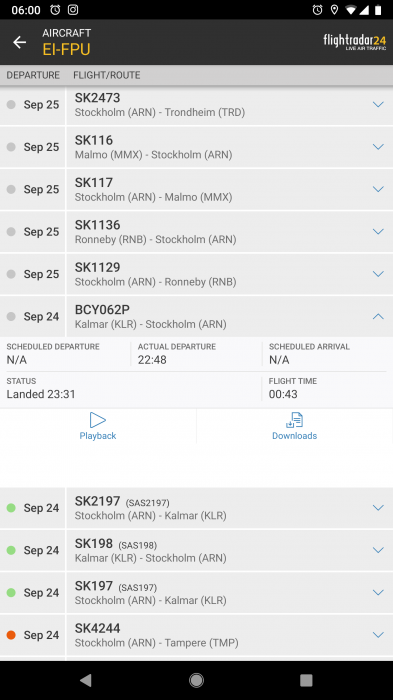Open the SK198 Kalmar to Stockholm flight
393x700 pixels.
[196, 550]
